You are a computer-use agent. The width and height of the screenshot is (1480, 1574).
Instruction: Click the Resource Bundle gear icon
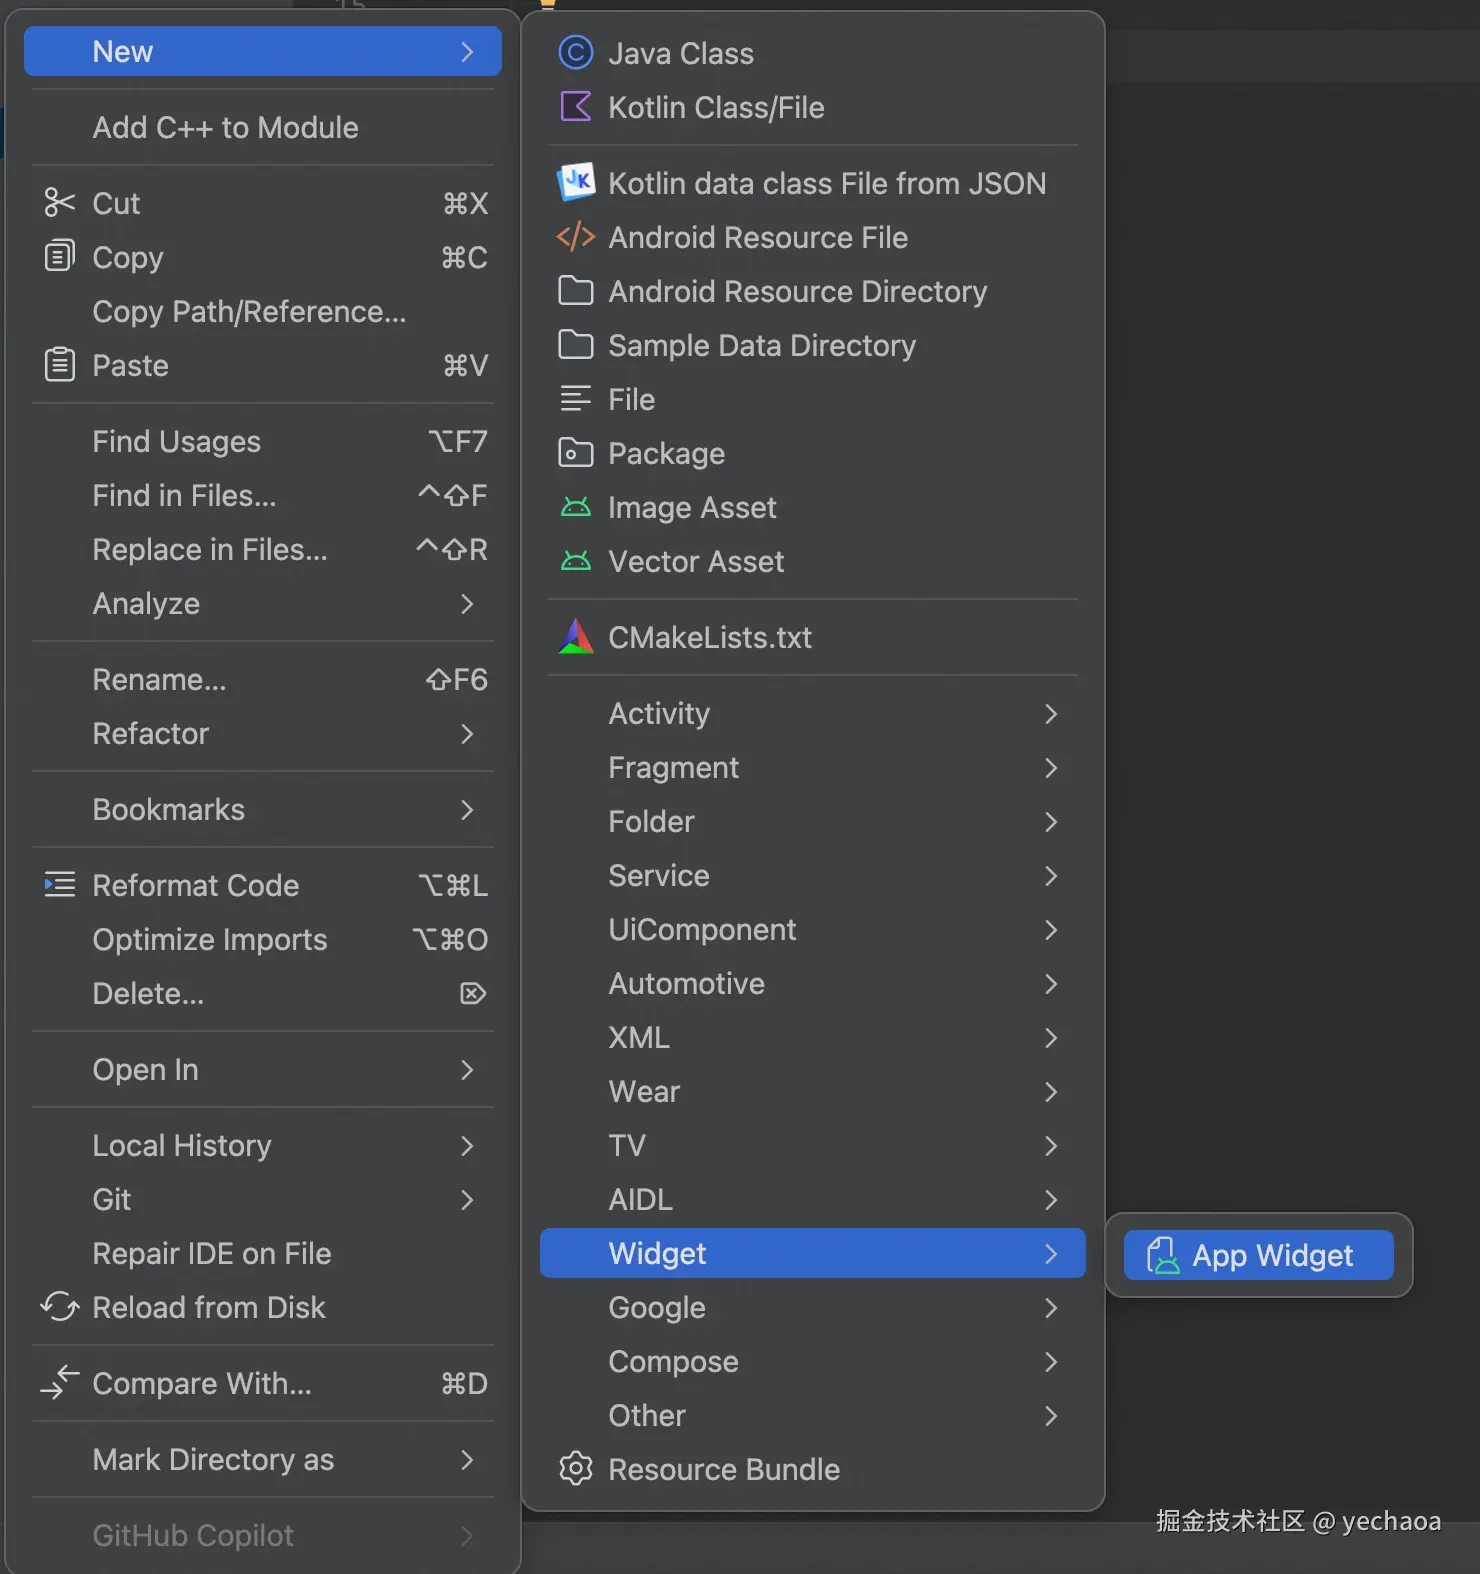pyautogui.click(x=575, y=1469)
